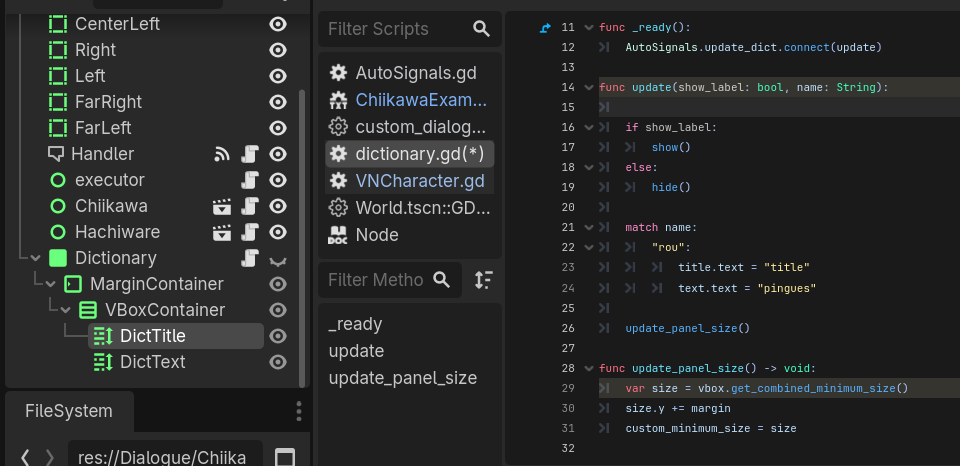Open AutoSignals.gd from the script list
The image size is (960, 466).
coord(415,73)
